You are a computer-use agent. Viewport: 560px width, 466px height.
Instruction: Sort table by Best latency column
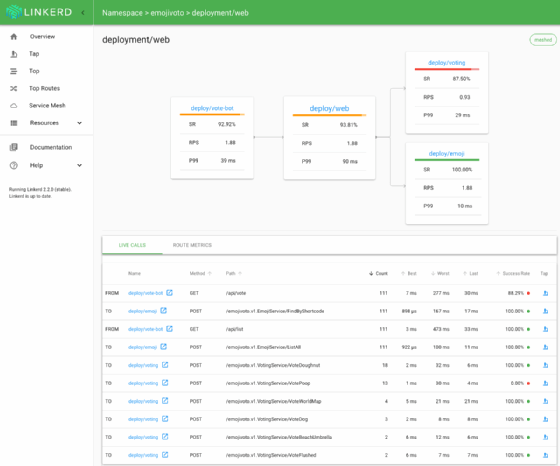(409, 274)
